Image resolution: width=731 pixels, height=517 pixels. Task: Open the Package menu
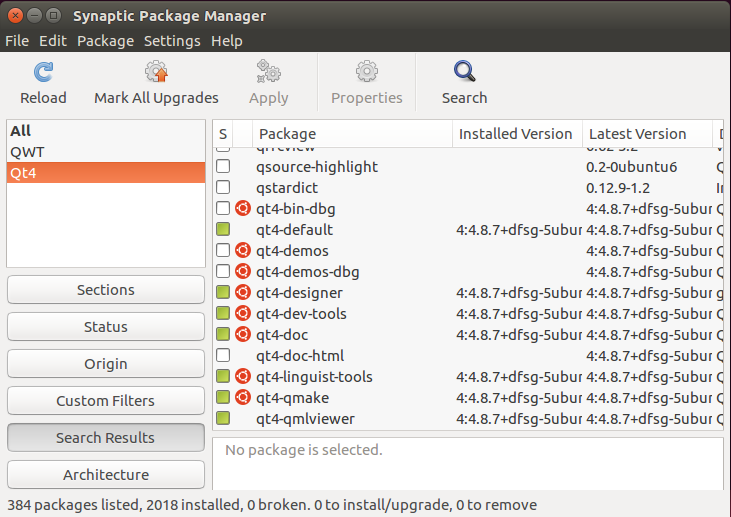click(x=105, y=41)
